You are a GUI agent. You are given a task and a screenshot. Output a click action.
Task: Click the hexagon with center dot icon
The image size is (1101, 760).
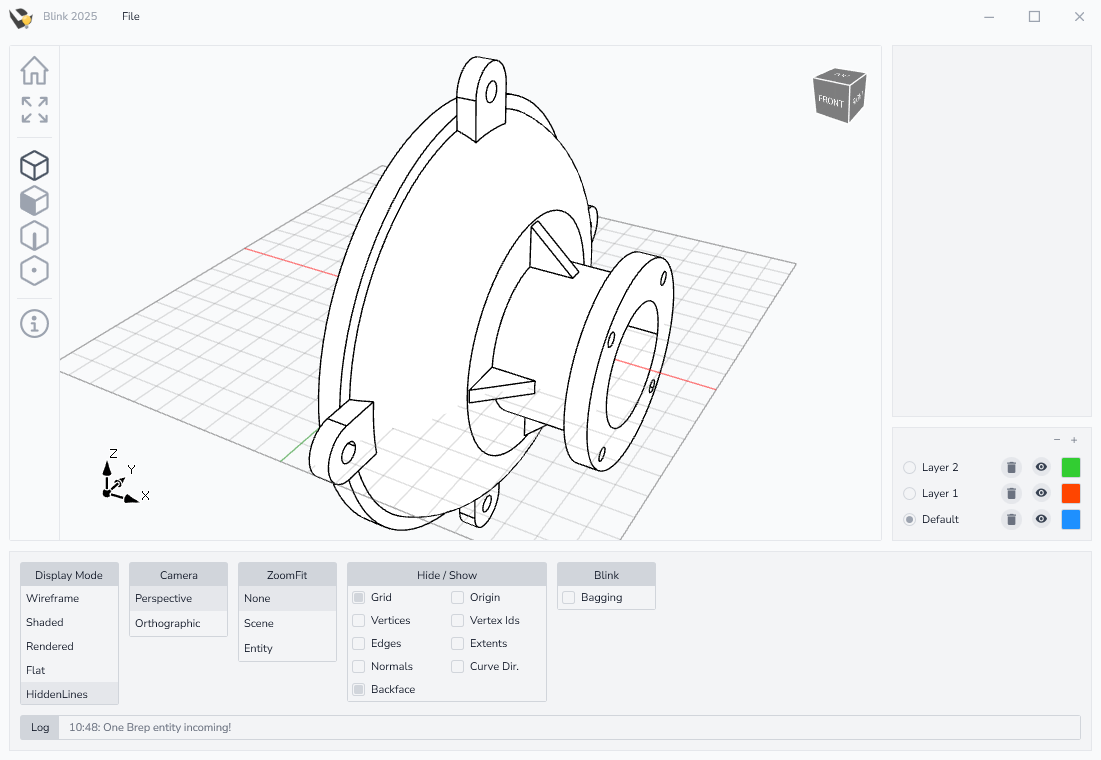(x=34, y=271)
